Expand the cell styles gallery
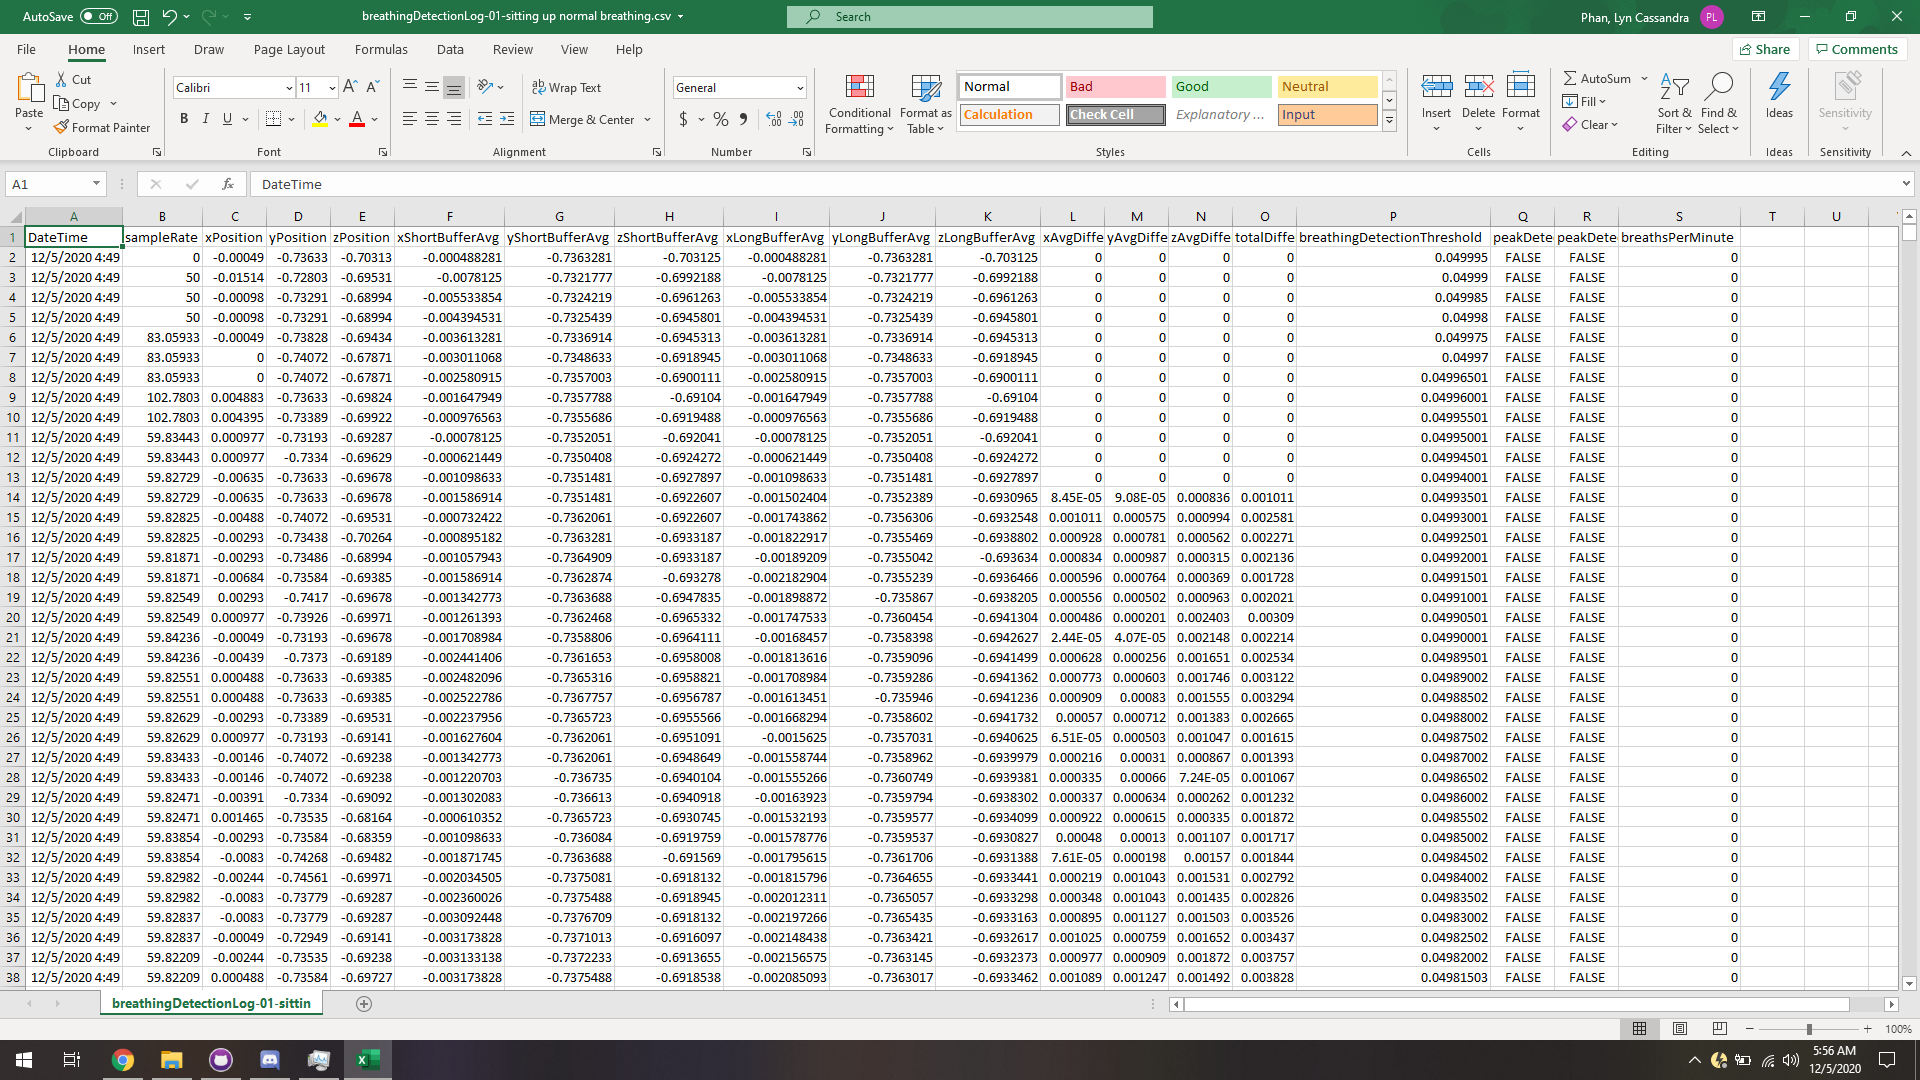Image resolution: width=1920 pixels, height=1080 pixels. (1389, 122)
